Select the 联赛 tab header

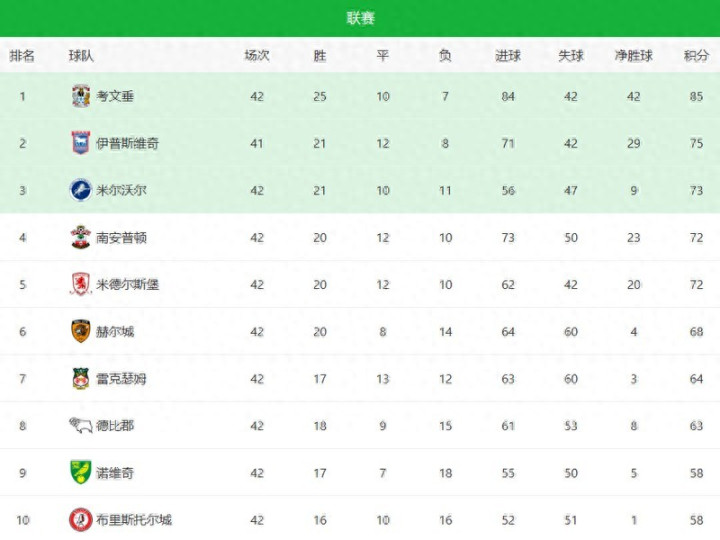coord(360,18)
